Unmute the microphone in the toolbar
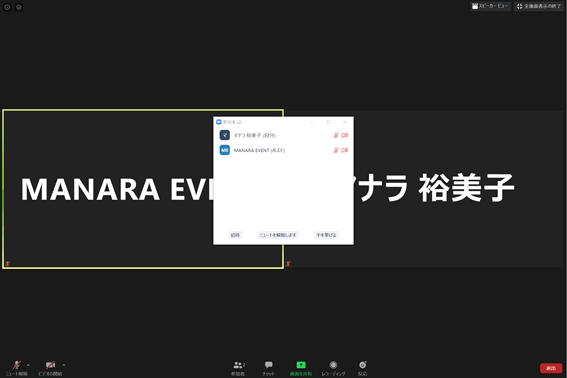The width and height of the screenshot is (567, 378). pyautogui.click(x=17, y=368)
